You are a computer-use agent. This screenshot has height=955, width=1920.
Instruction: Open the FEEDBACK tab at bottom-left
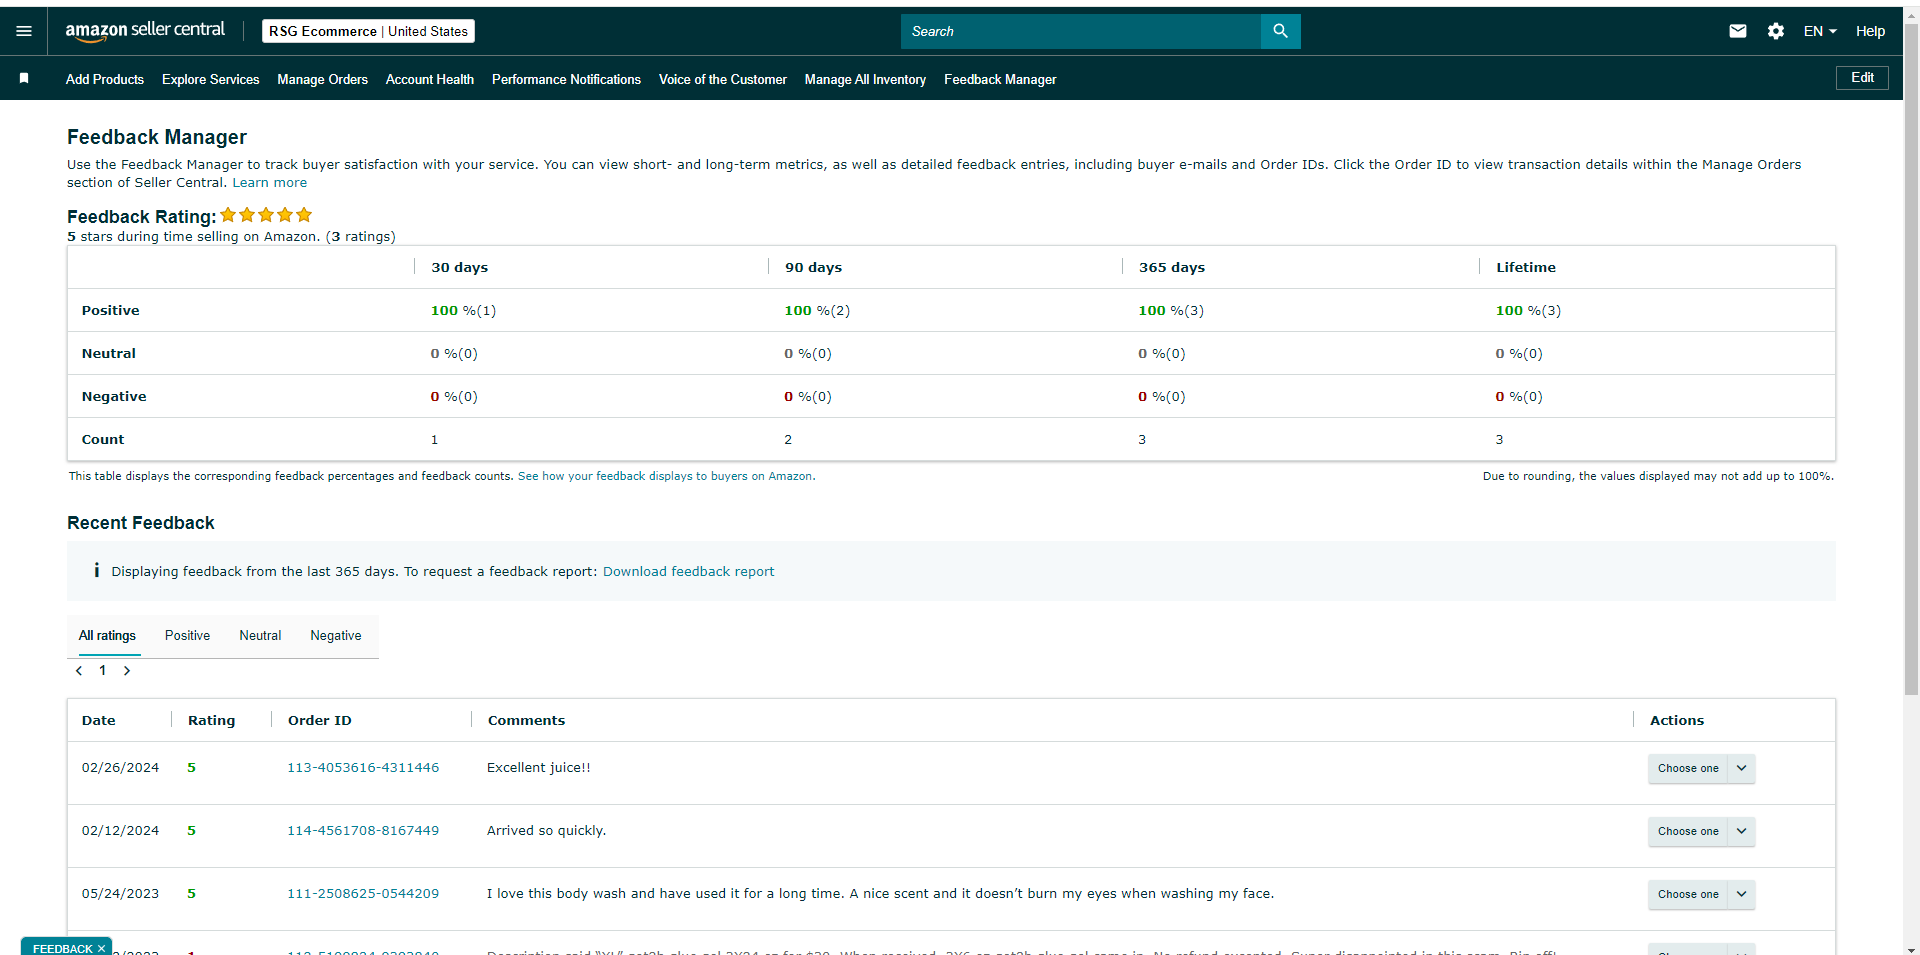pos(62,948)
